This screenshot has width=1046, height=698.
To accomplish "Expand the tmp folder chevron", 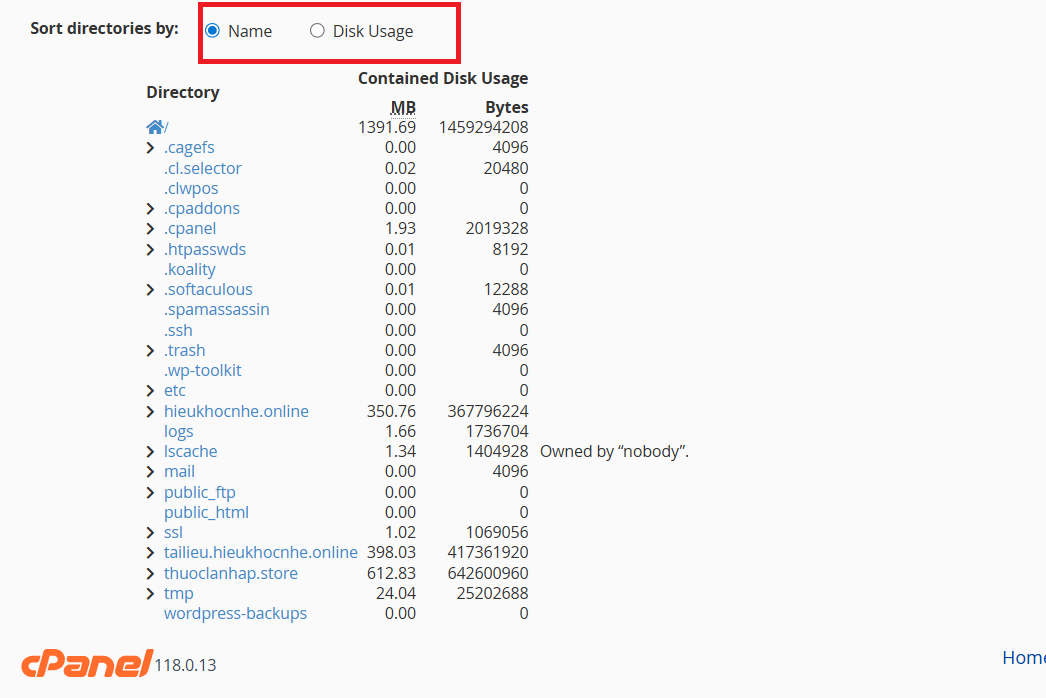I will coord(151,593).
